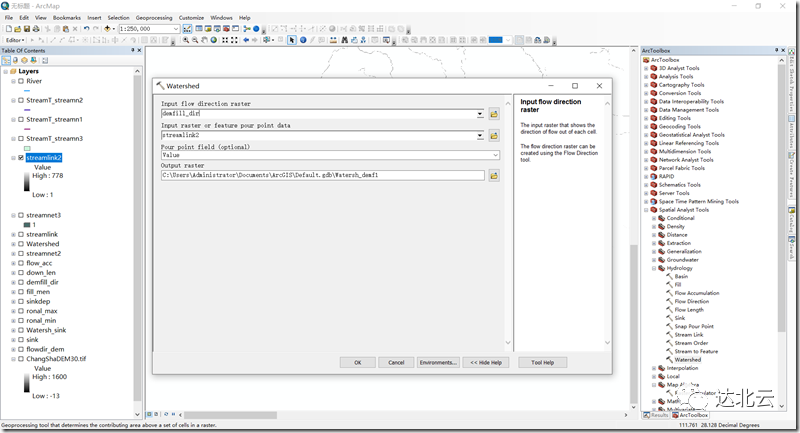Screen dimensions: 800x433
Task: Open the Pour point field dropdown
Action: click(x=495, y=155)
